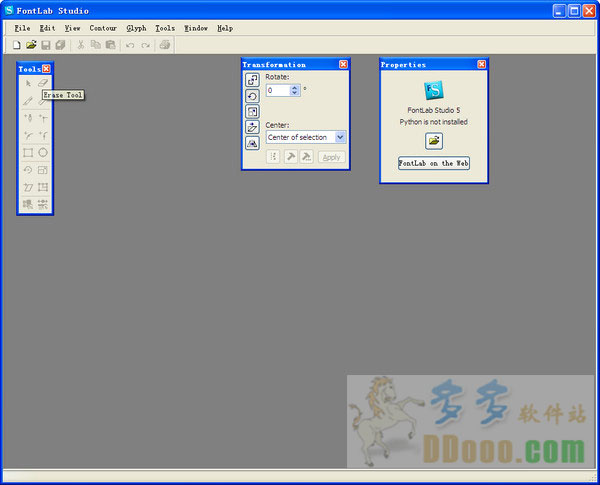Select the Knife tool in Tools panel
The image size is (600, 485).
point(28,101)
